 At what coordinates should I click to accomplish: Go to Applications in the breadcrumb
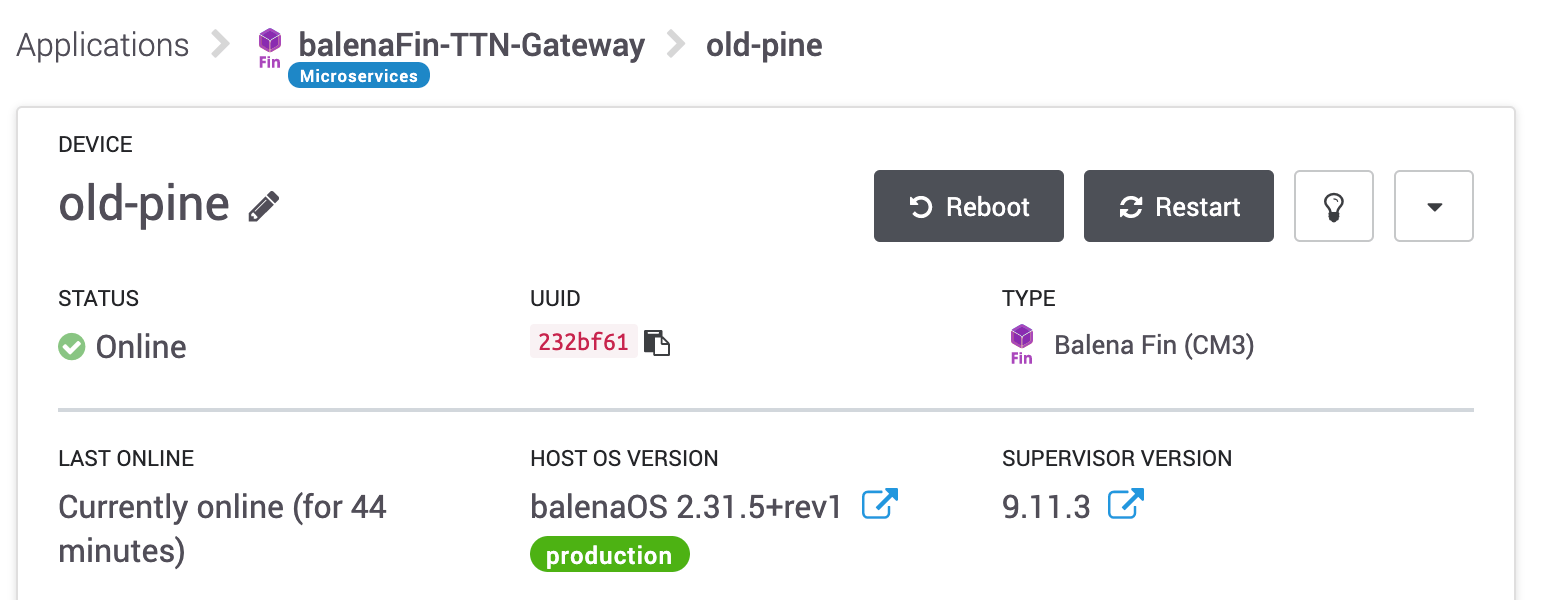[103, 45]
